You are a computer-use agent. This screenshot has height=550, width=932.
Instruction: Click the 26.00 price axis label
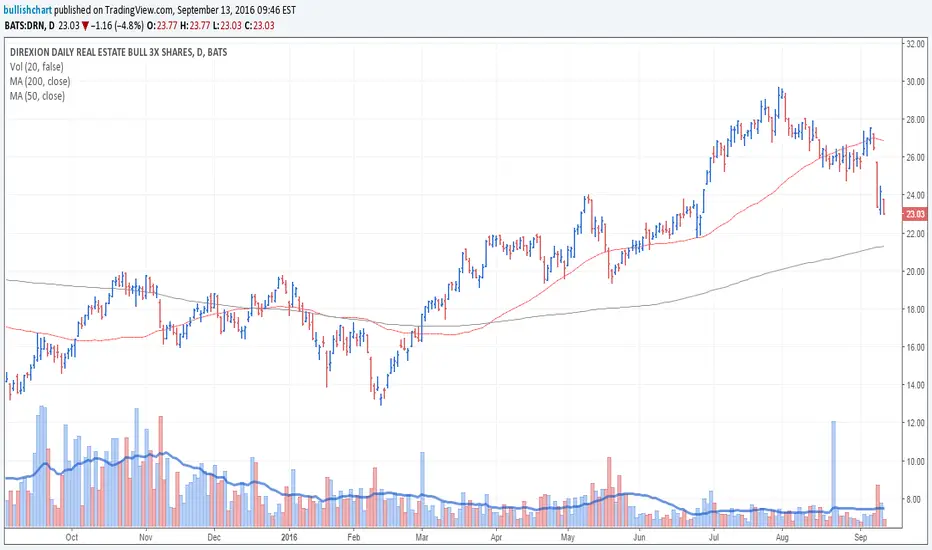[x=915, y=158]
